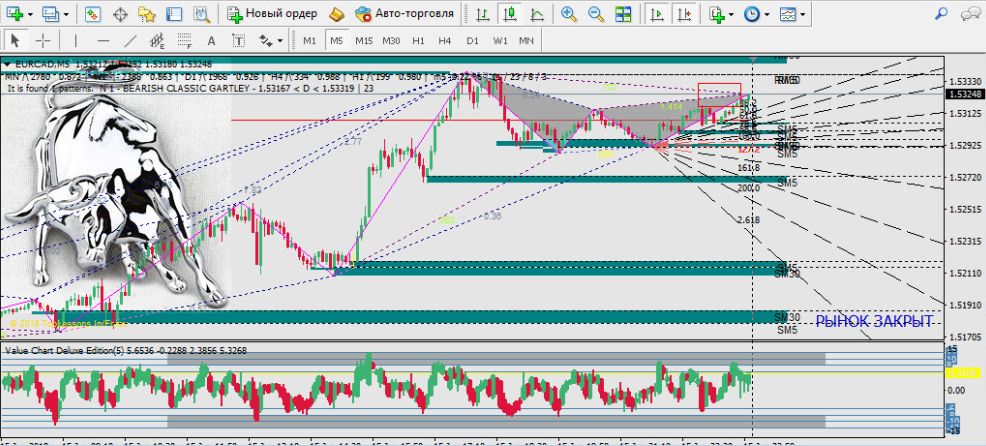
Task: Switch to the H4 timeframe
Action: pyautogui.click(x=445, y=41)
